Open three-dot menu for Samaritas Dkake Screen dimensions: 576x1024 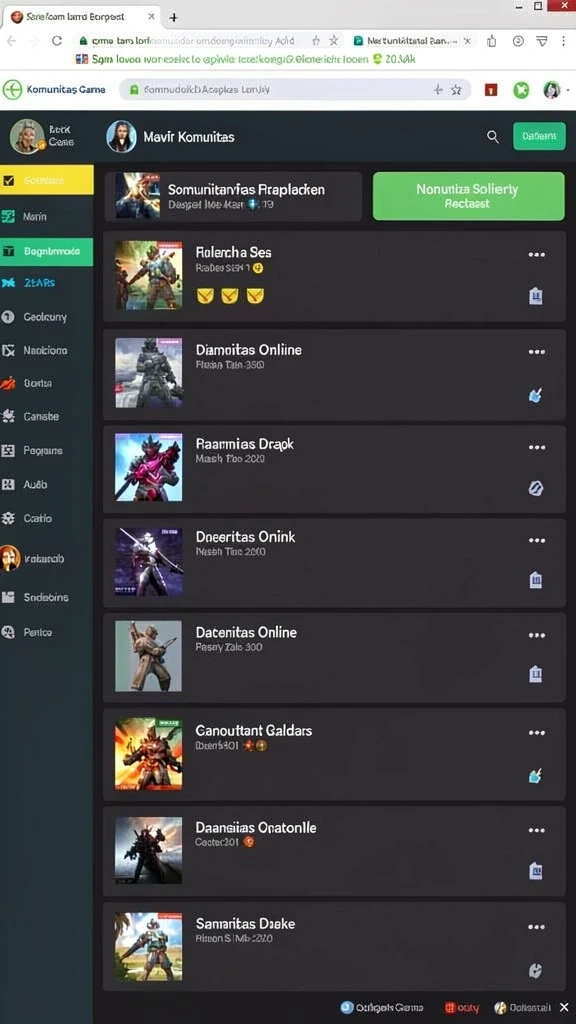coord(537,927)
